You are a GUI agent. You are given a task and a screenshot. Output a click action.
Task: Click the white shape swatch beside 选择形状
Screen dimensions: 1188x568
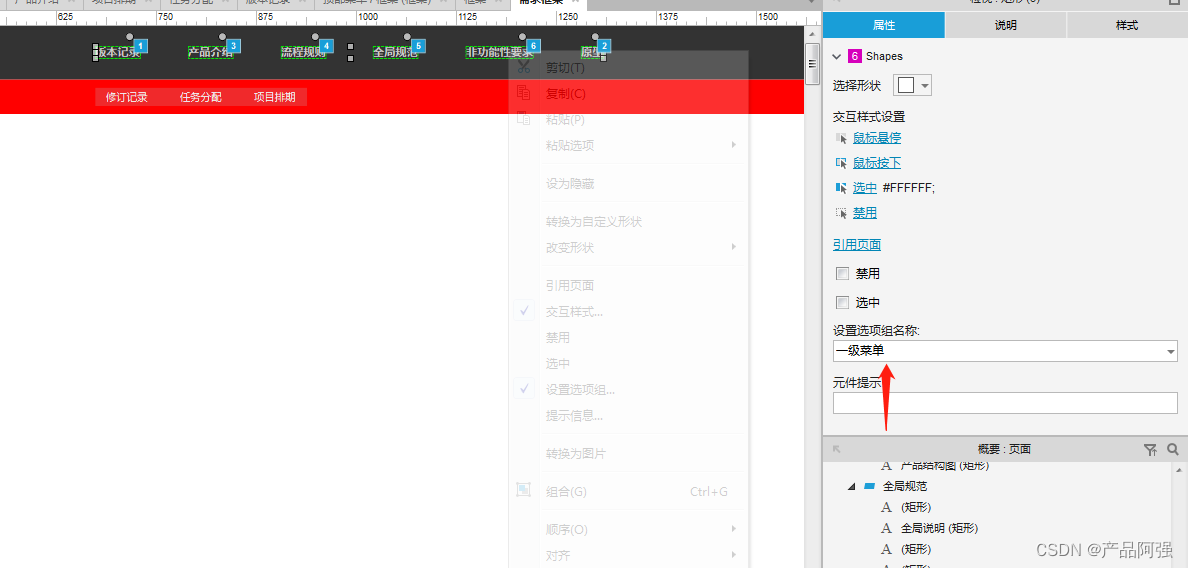(x=905, y=86)
